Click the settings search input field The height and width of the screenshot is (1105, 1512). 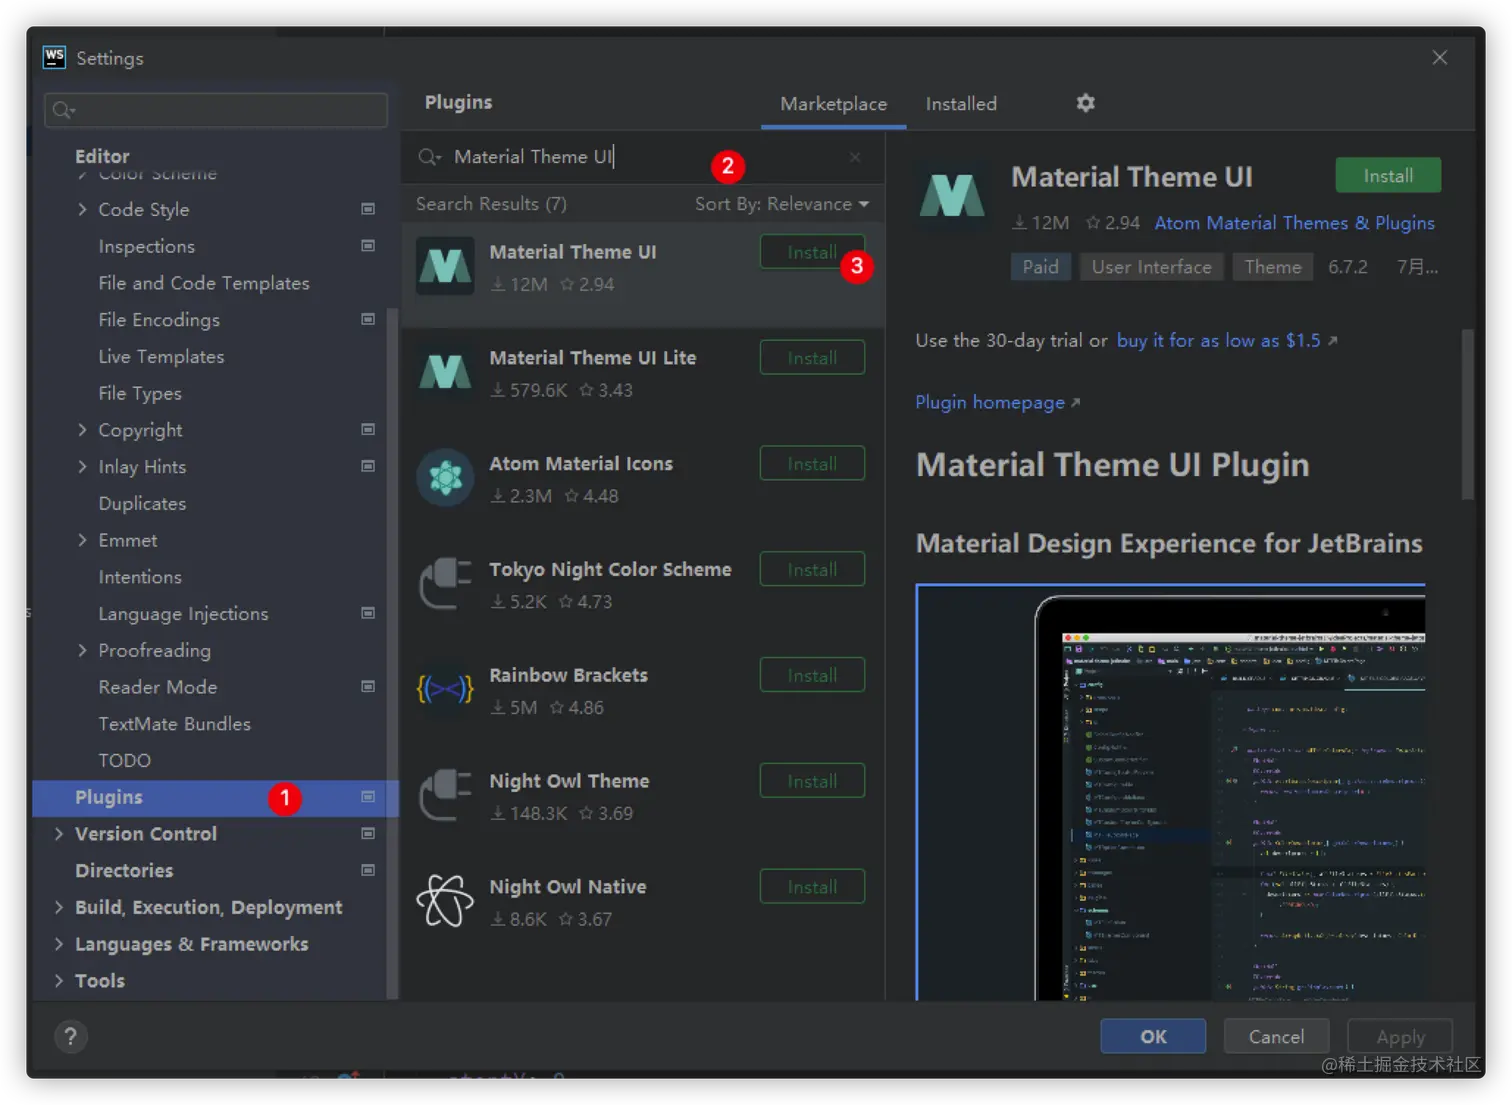[x=216, y=110]
